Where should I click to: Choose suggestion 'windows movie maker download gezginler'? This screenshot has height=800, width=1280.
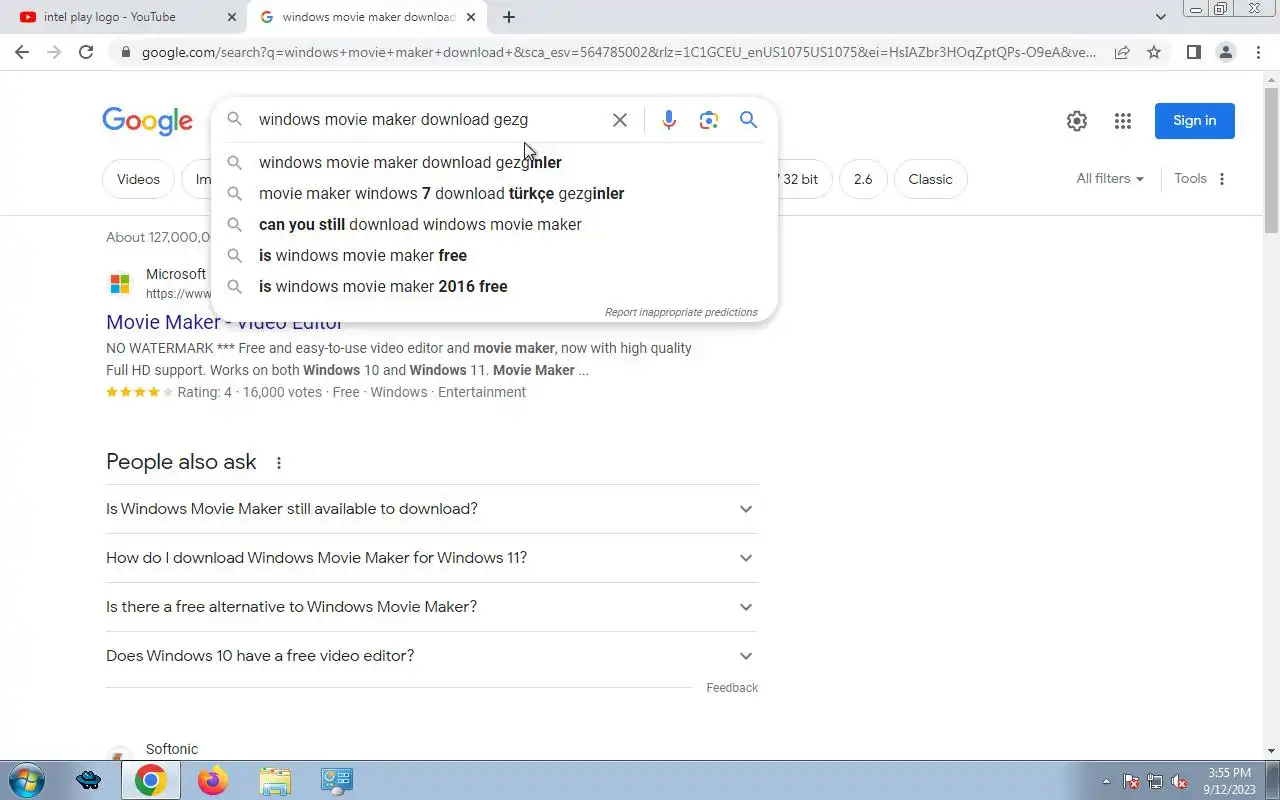point(494,162)
